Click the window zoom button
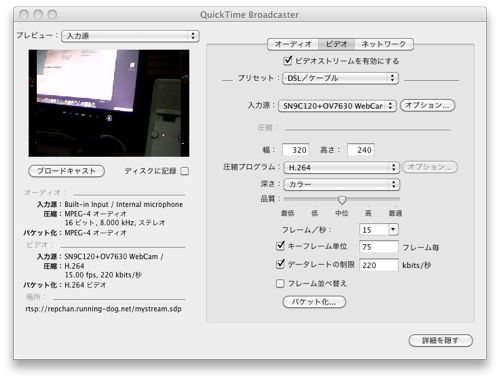 [52, 14]
